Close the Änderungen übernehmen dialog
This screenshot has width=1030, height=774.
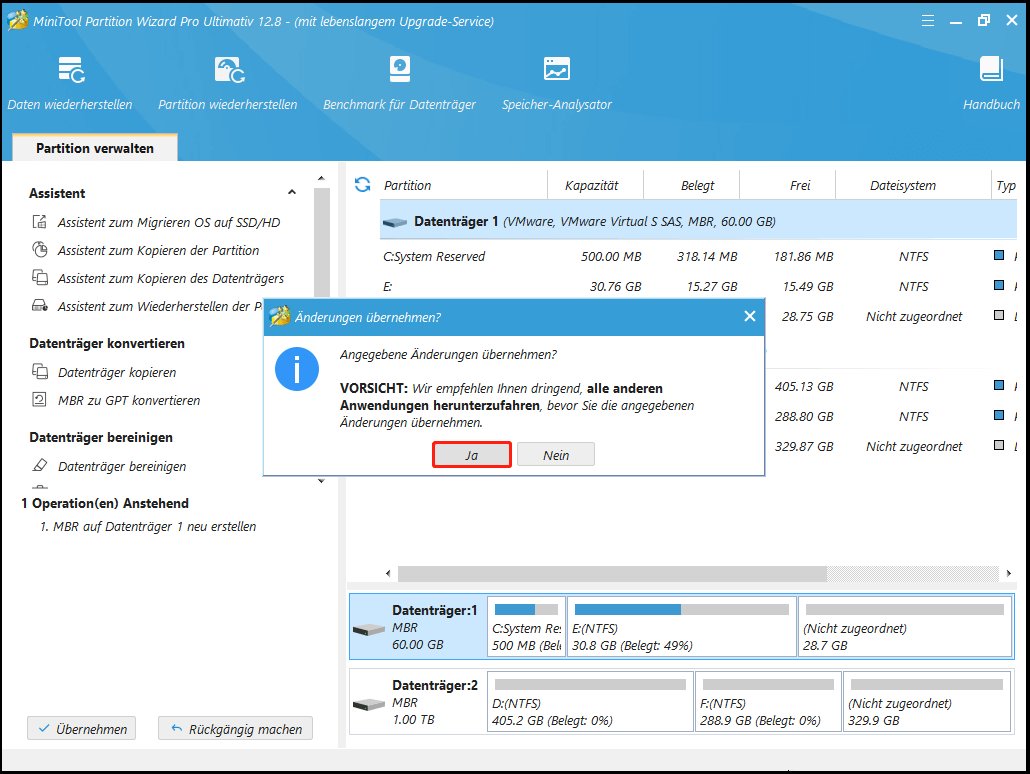pos(750,317)
